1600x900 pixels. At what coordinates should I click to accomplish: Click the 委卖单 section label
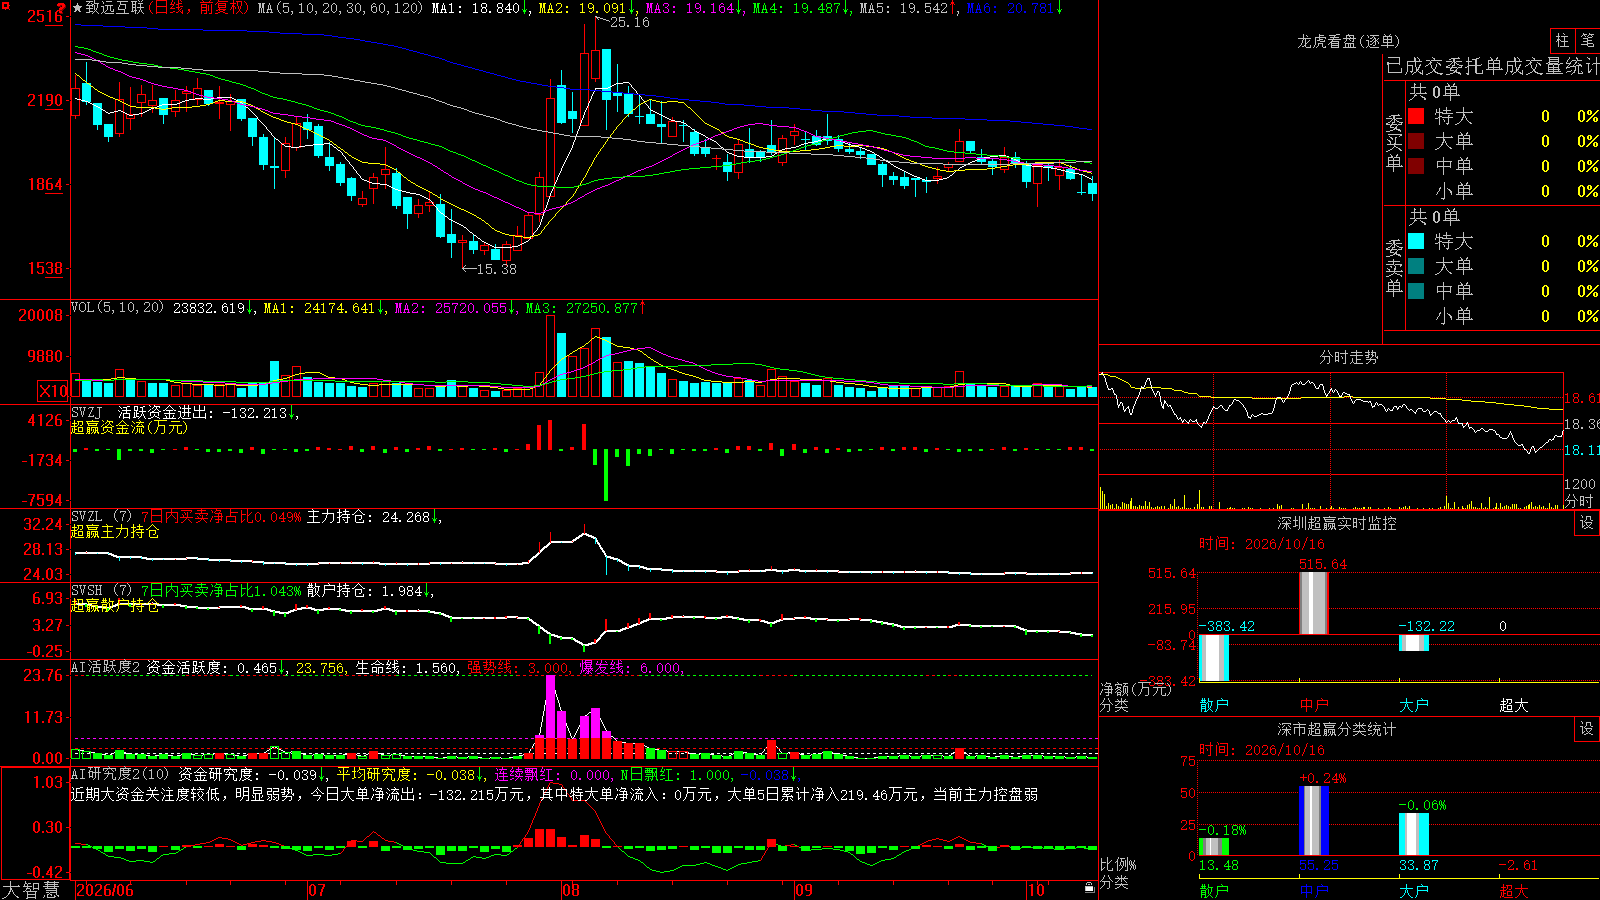(x=1394, y=267)
